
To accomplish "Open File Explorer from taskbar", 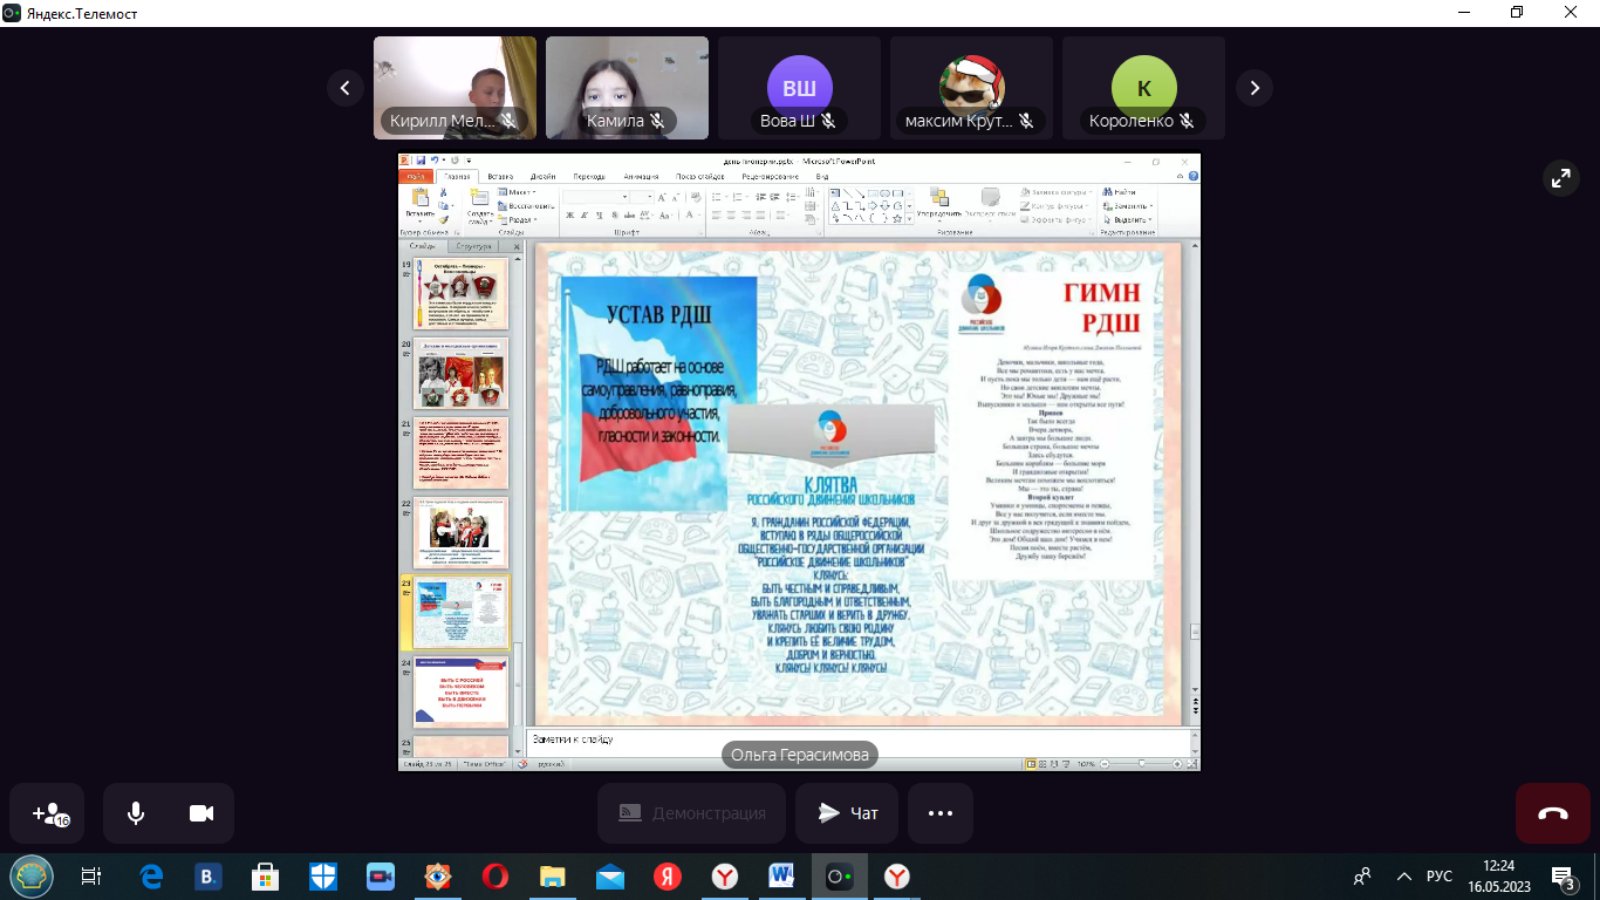I will 552,877.
